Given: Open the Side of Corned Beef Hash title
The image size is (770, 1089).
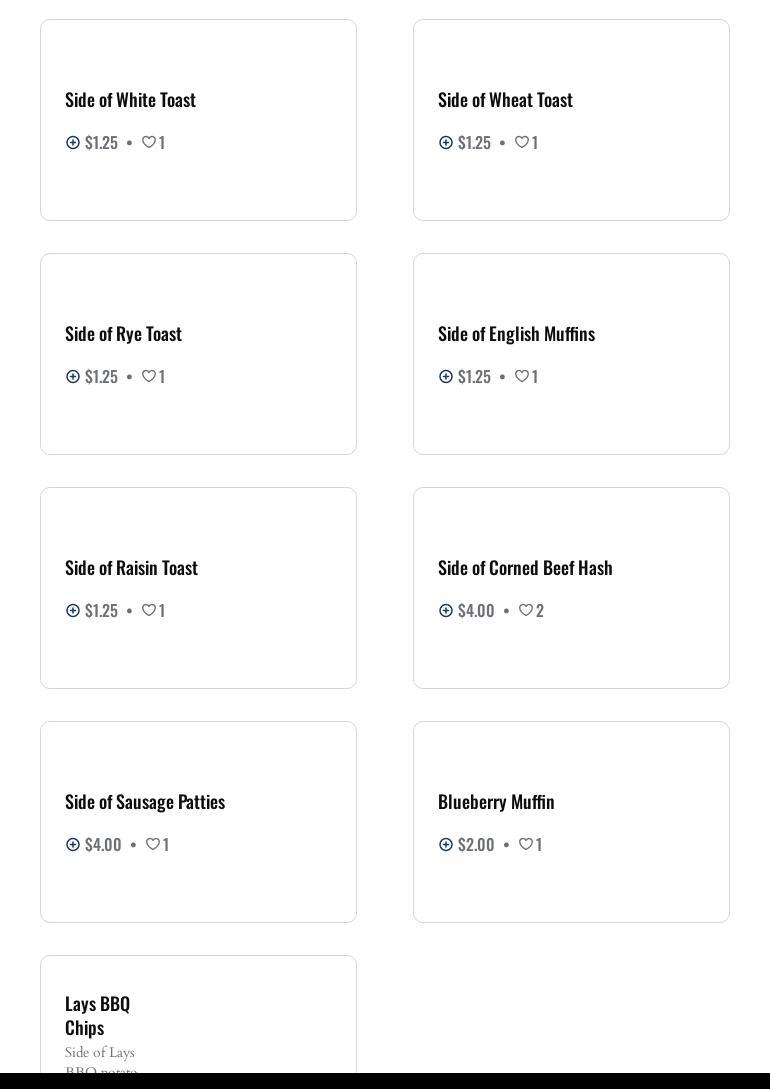Looking at the screenshot, I should click(525, 568).
